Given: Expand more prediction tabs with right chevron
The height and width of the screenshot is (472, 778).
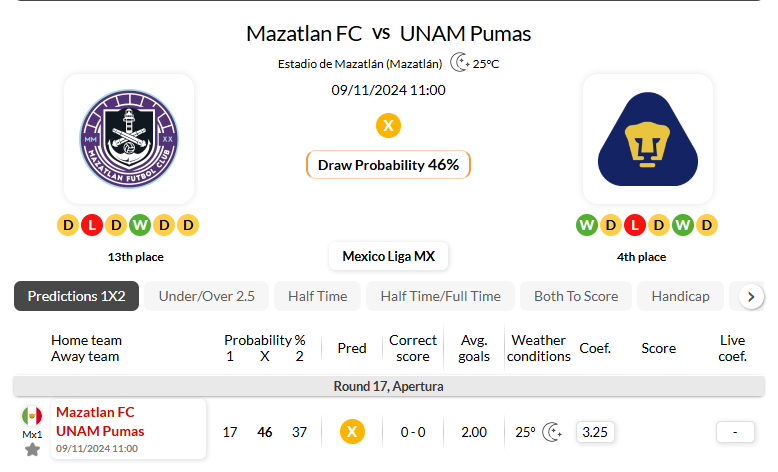Looking at the screenshot, I should click(751, 296).
